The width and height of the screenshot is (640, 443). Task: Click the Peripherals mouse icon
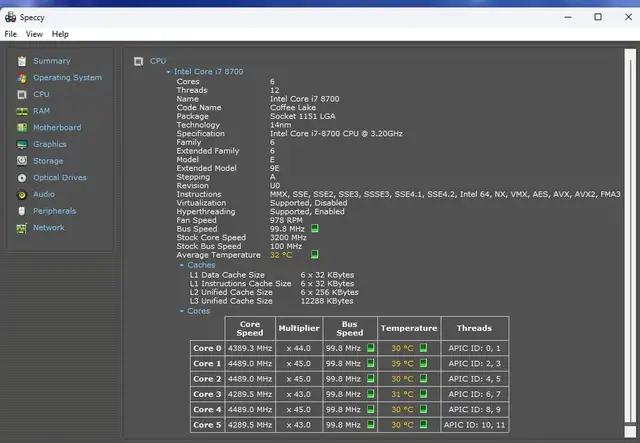coord(22,211)
